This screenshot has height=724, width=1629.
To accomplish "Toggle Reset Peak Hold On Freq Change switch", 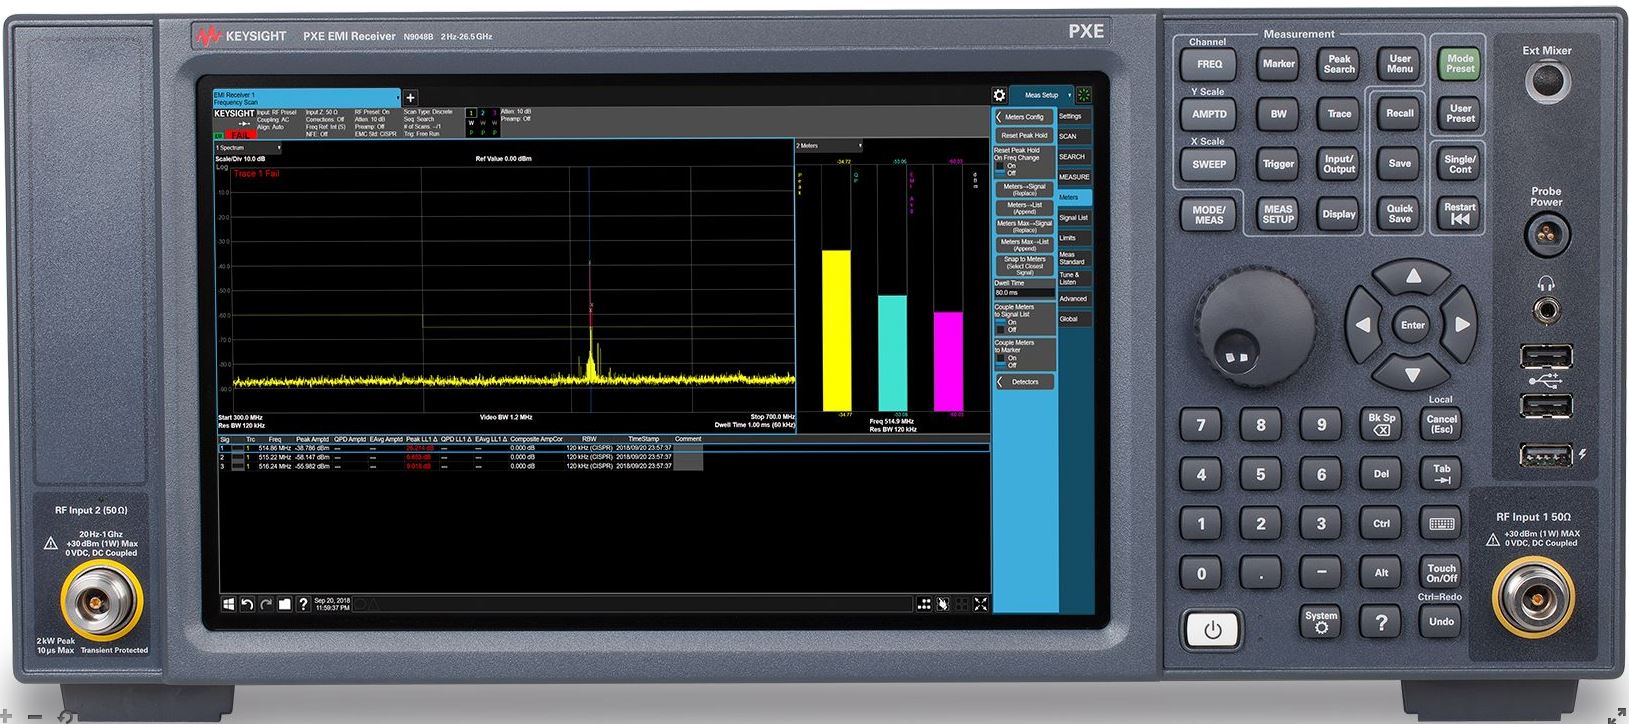I will coord(1000,169).
